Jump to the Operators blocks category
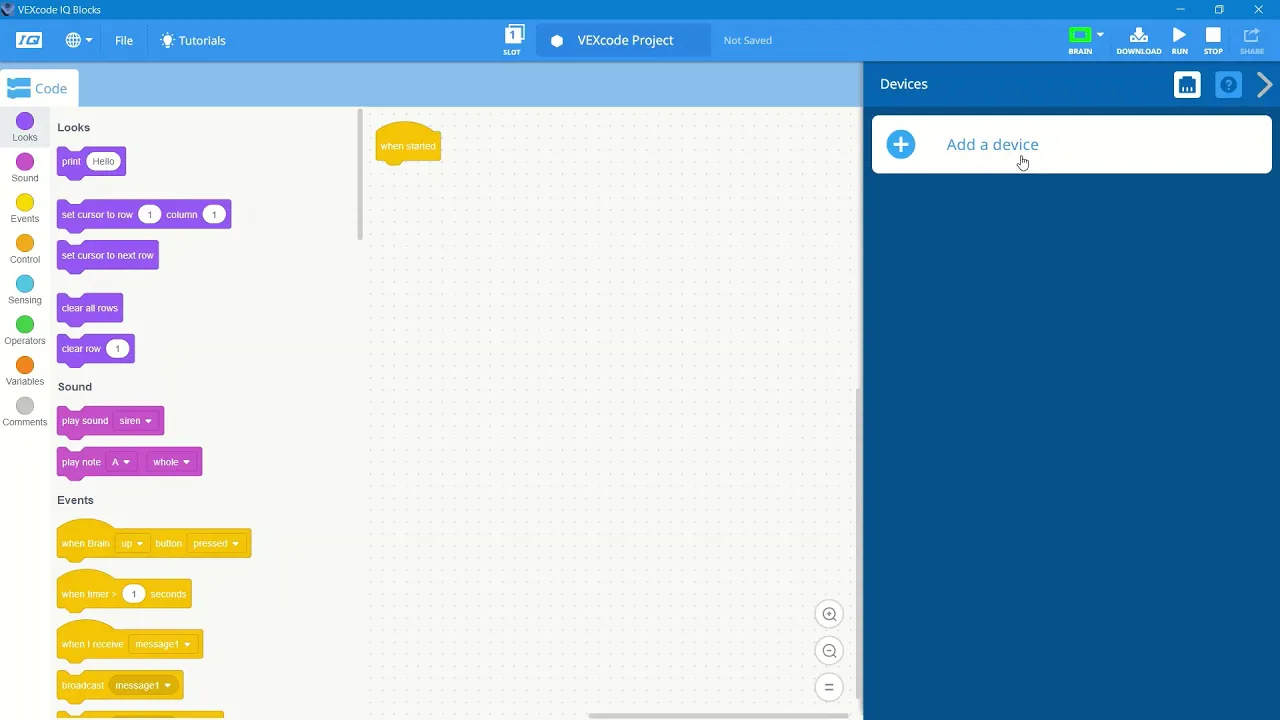This screenshot has height=720, width=1280. [25, 331]
